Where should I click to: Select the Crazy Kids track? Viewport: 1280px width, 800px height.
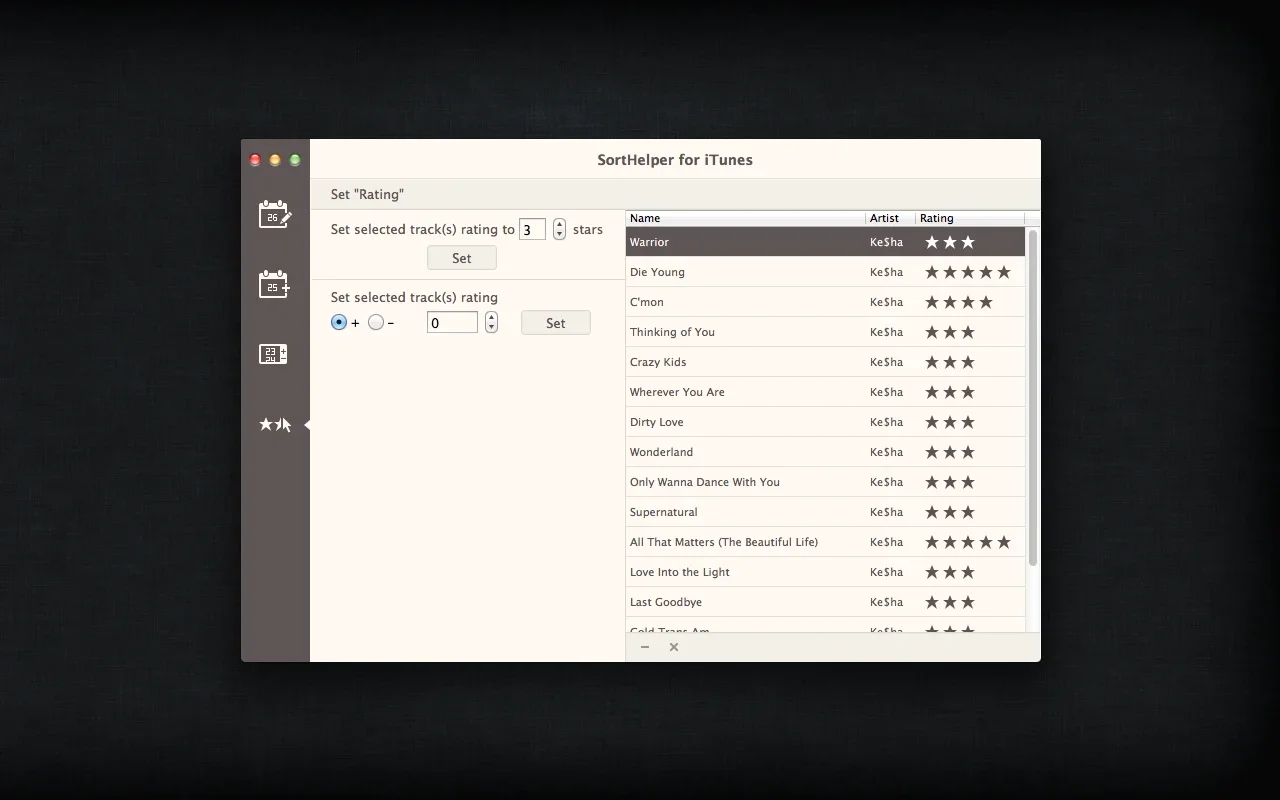(x=826, y=362)
